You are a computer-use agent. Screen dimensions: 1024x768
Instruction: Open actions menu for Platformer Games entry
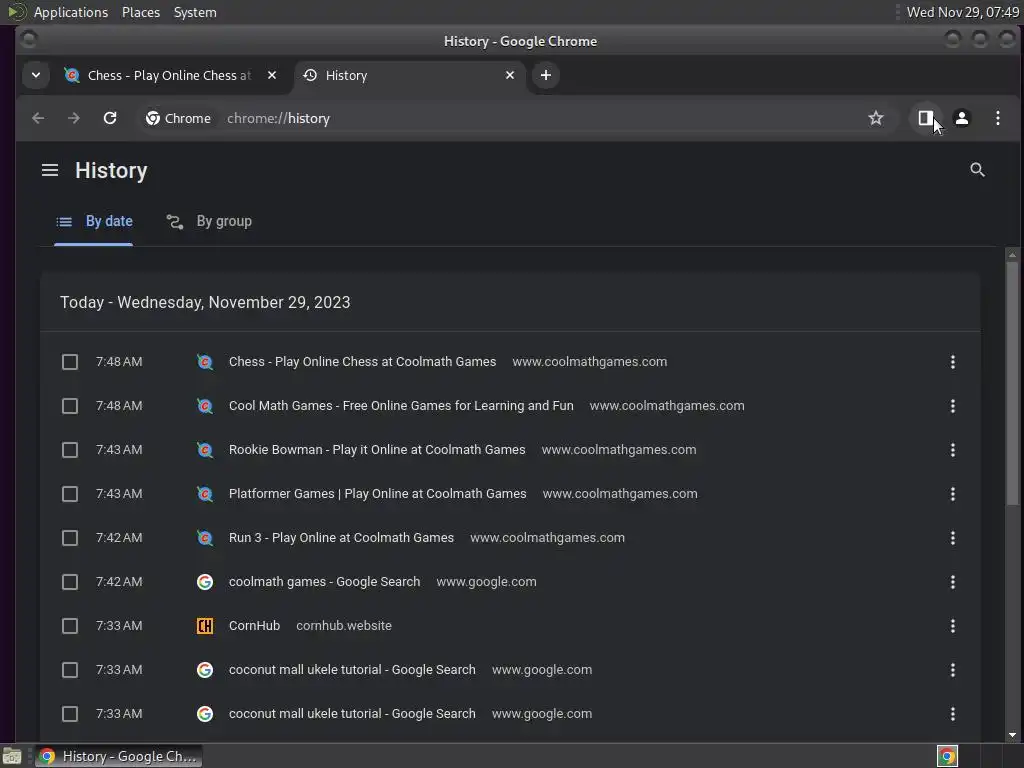pos(953,494)
